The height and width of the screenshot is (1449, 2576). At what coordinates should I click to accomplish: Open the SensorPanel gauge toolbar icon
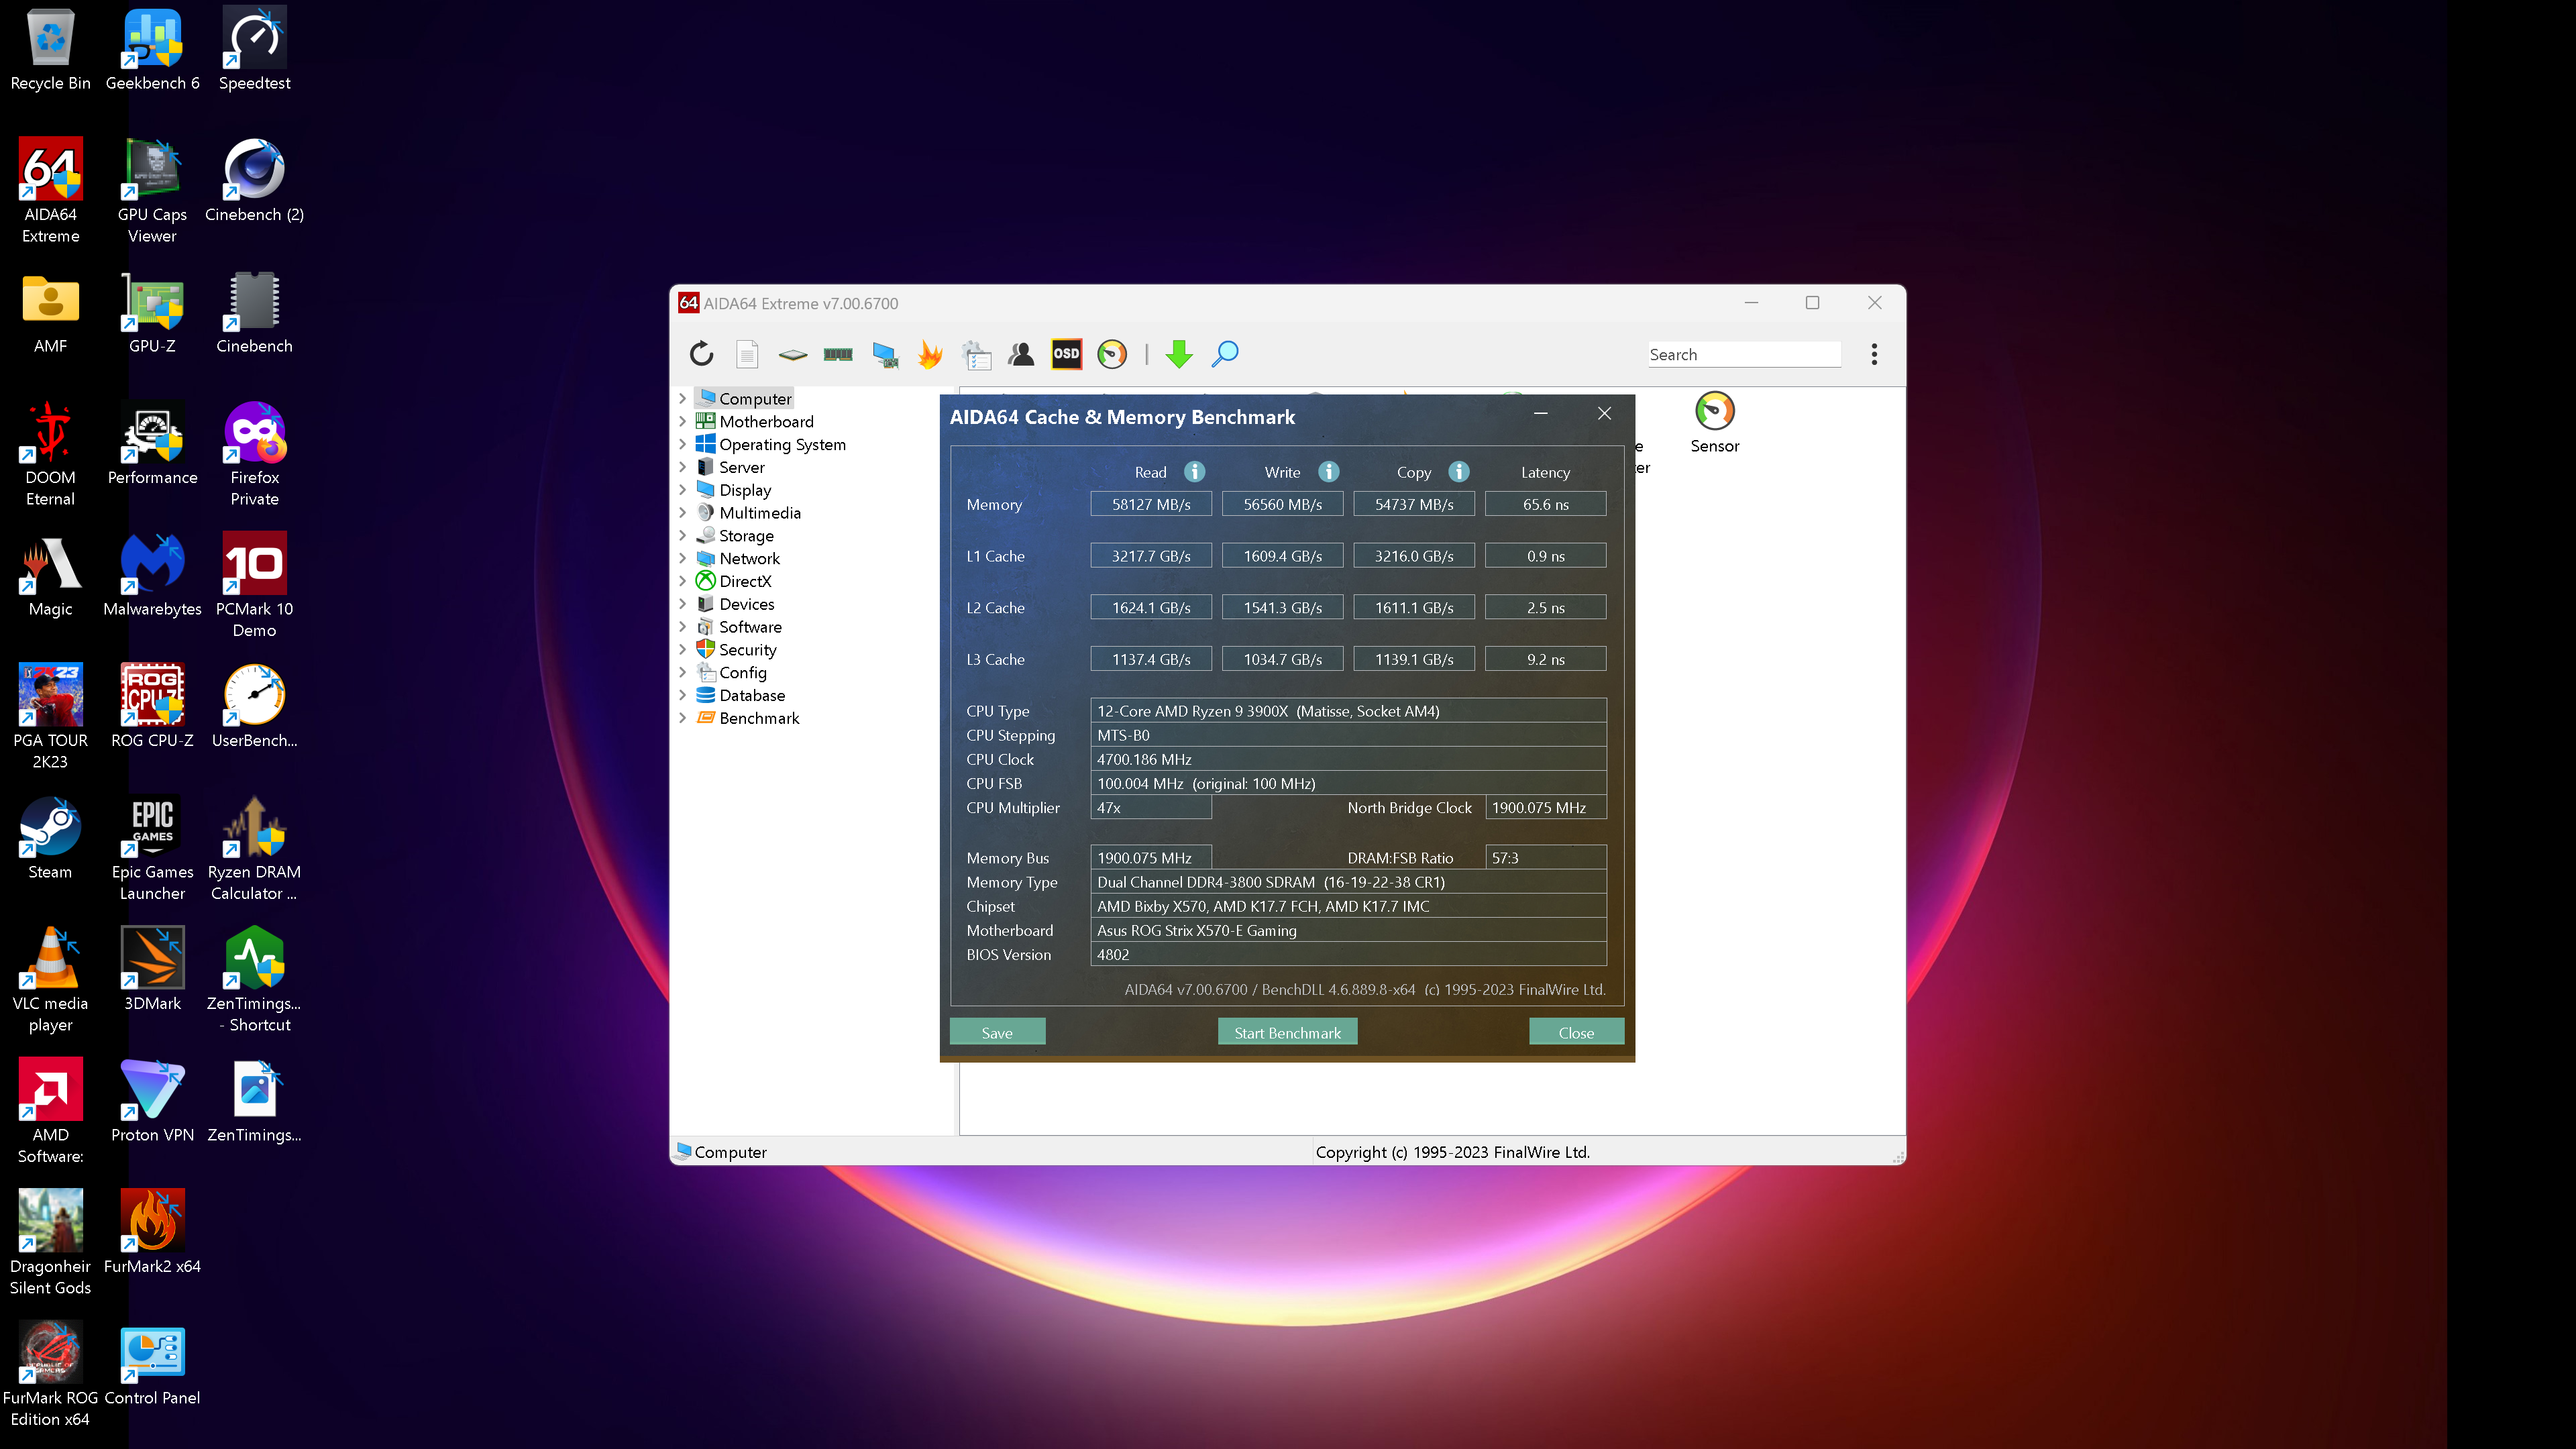1112,354
